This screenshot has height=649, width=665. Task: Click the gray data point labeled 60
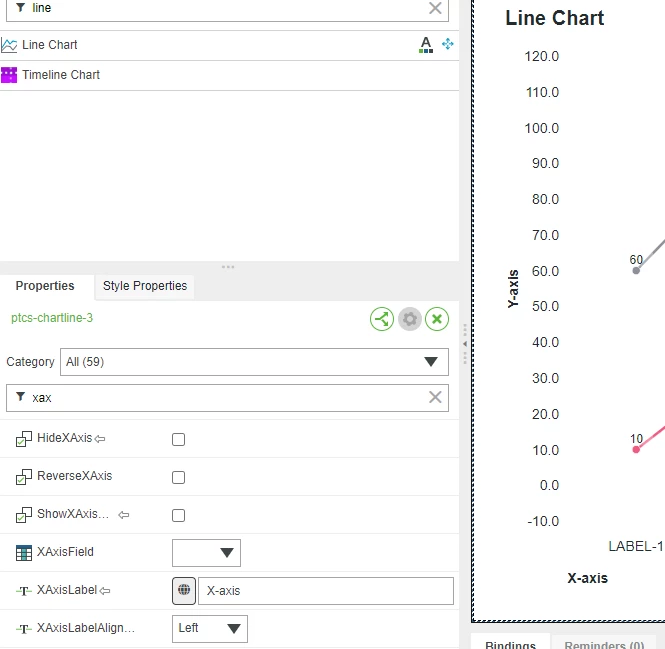point(636,271)
